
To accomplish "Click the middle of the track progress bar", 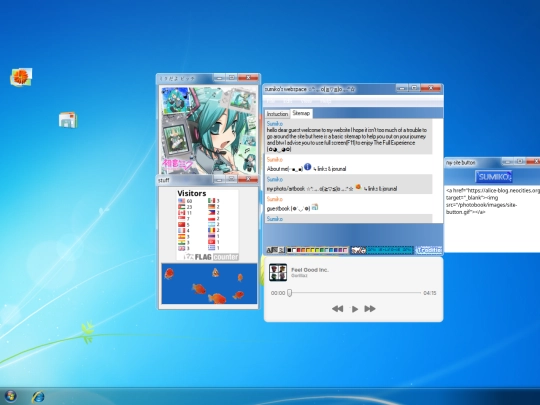I will tap(354, 293).
